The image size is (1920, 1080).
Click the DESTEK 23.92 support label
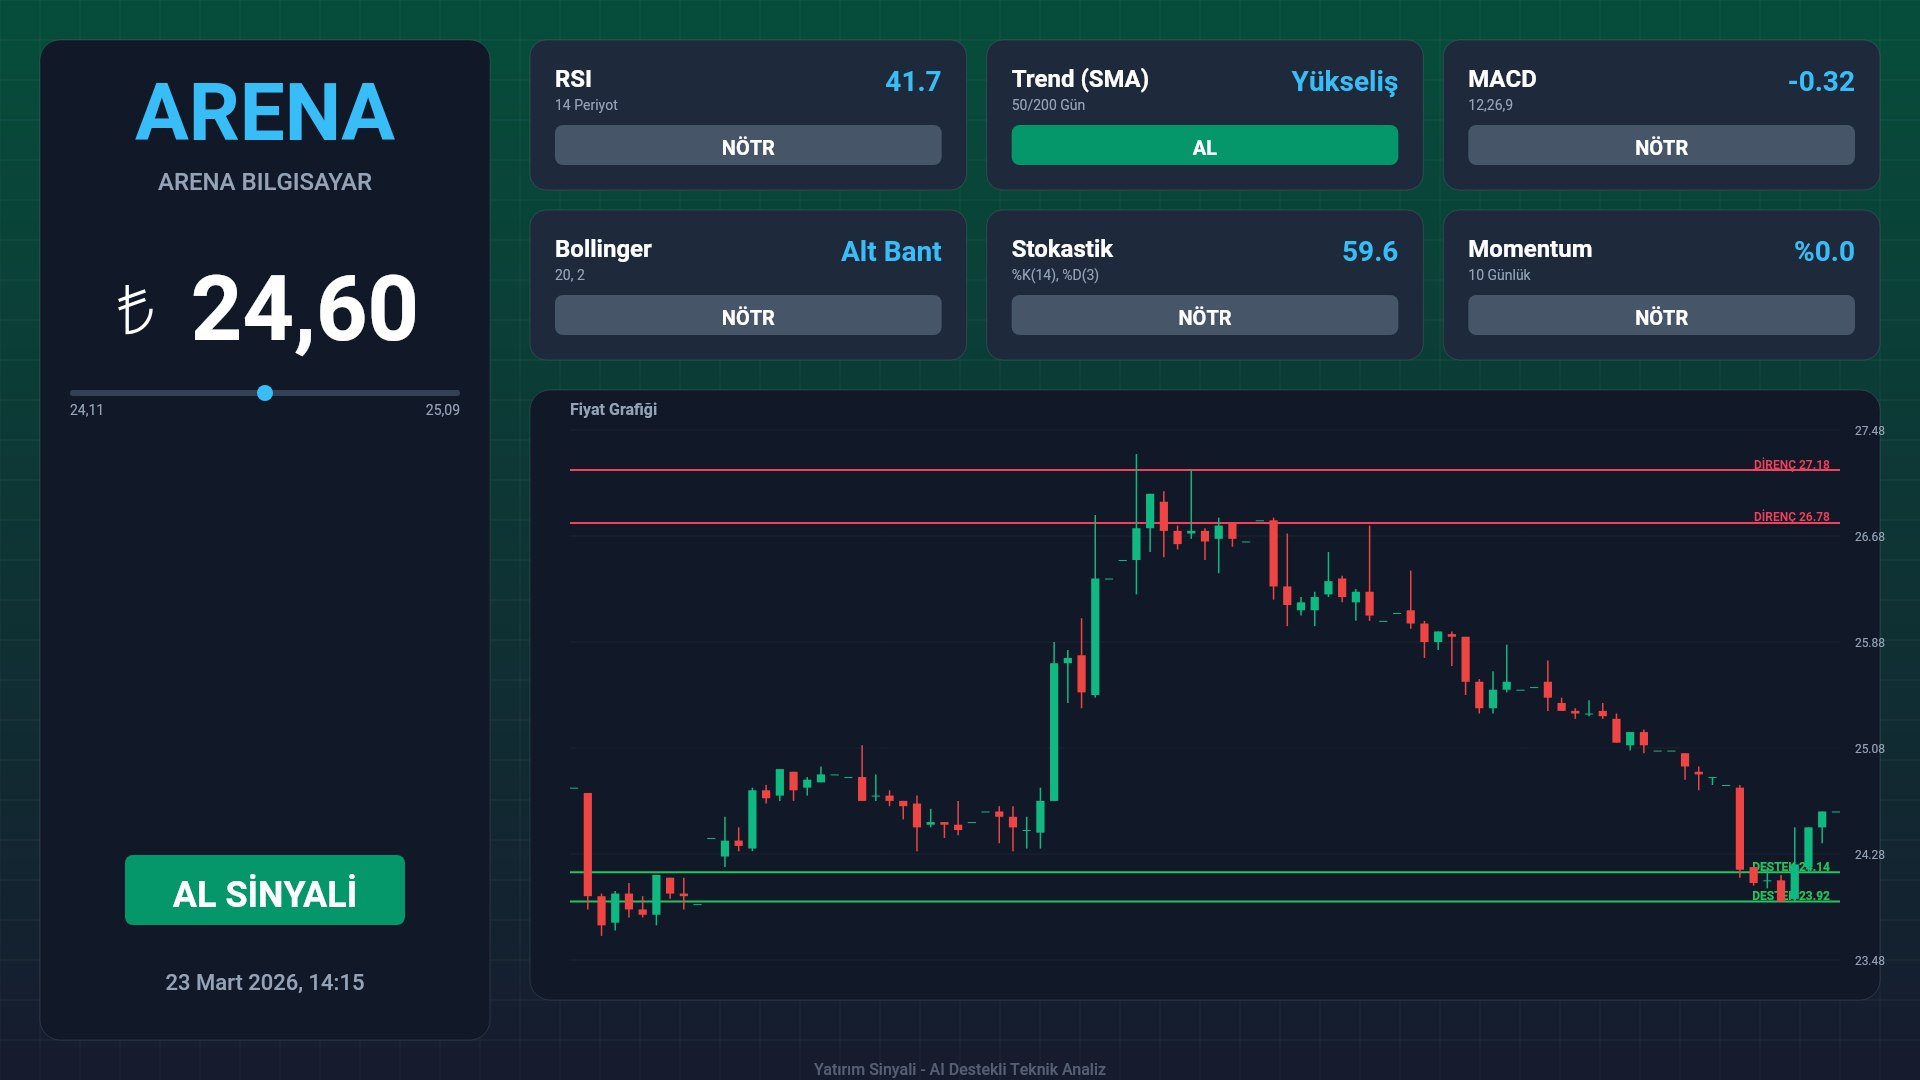pos(1791,895)
